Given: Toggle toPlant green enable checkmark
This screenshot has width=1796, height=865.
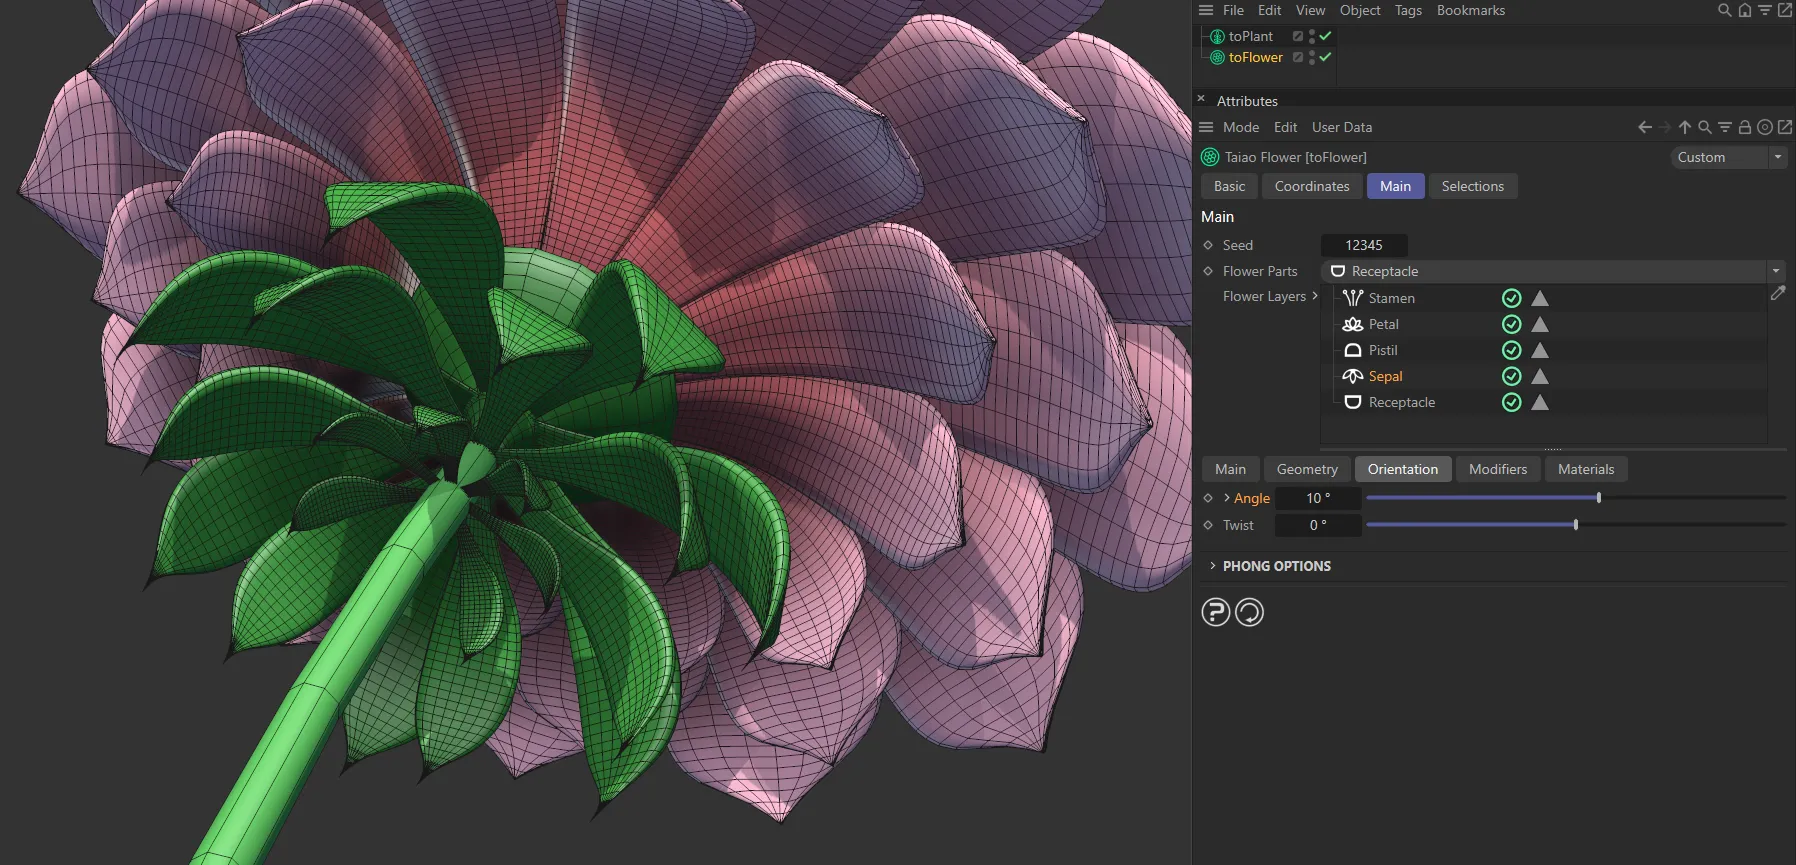Looking at the screenshot, I should (1326, 36).
